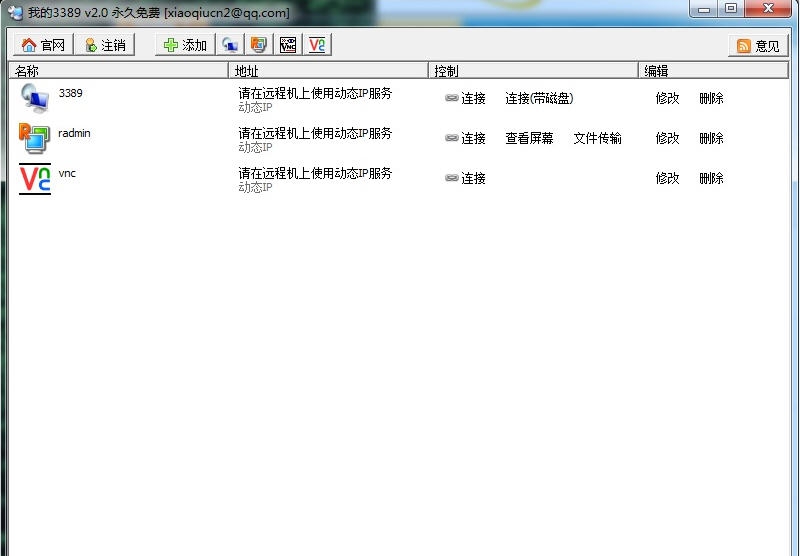Screen dimensions: 800x556
Task: Click the 地址 column header
Action: [x=329, y=71]
